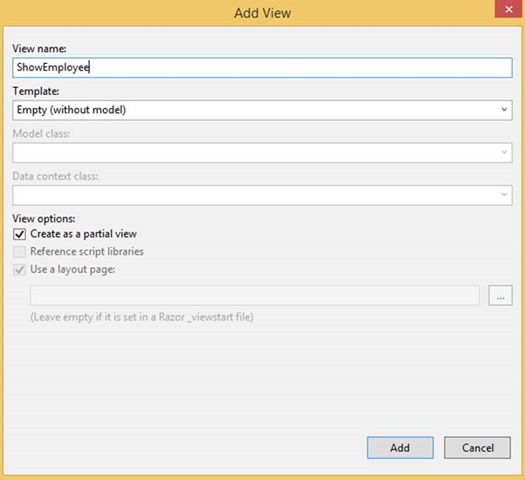
Task: Click the Razor _viewstart hint text
Action: point(142,317)
